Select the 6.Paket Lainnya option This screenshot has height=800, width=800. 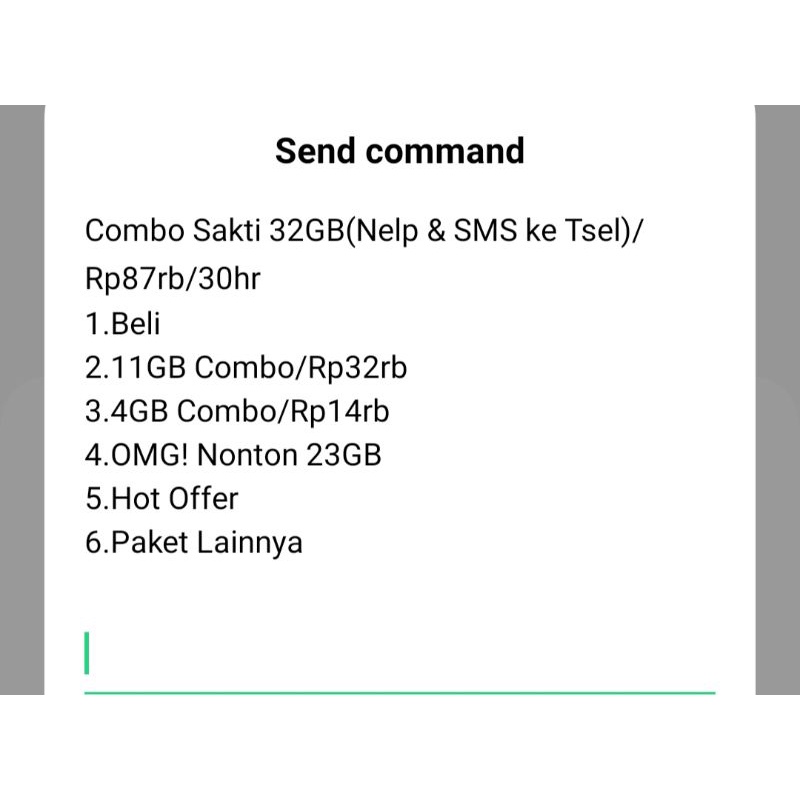coord(194,542)
